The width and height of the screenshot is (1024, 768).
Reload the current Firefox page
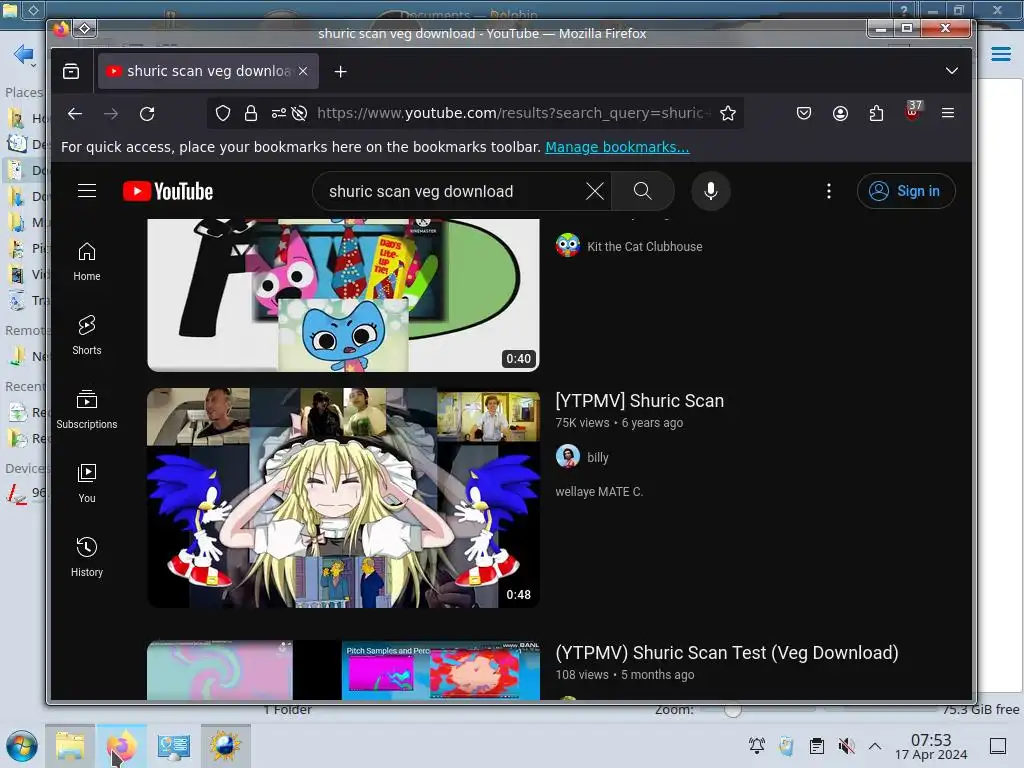147,114
